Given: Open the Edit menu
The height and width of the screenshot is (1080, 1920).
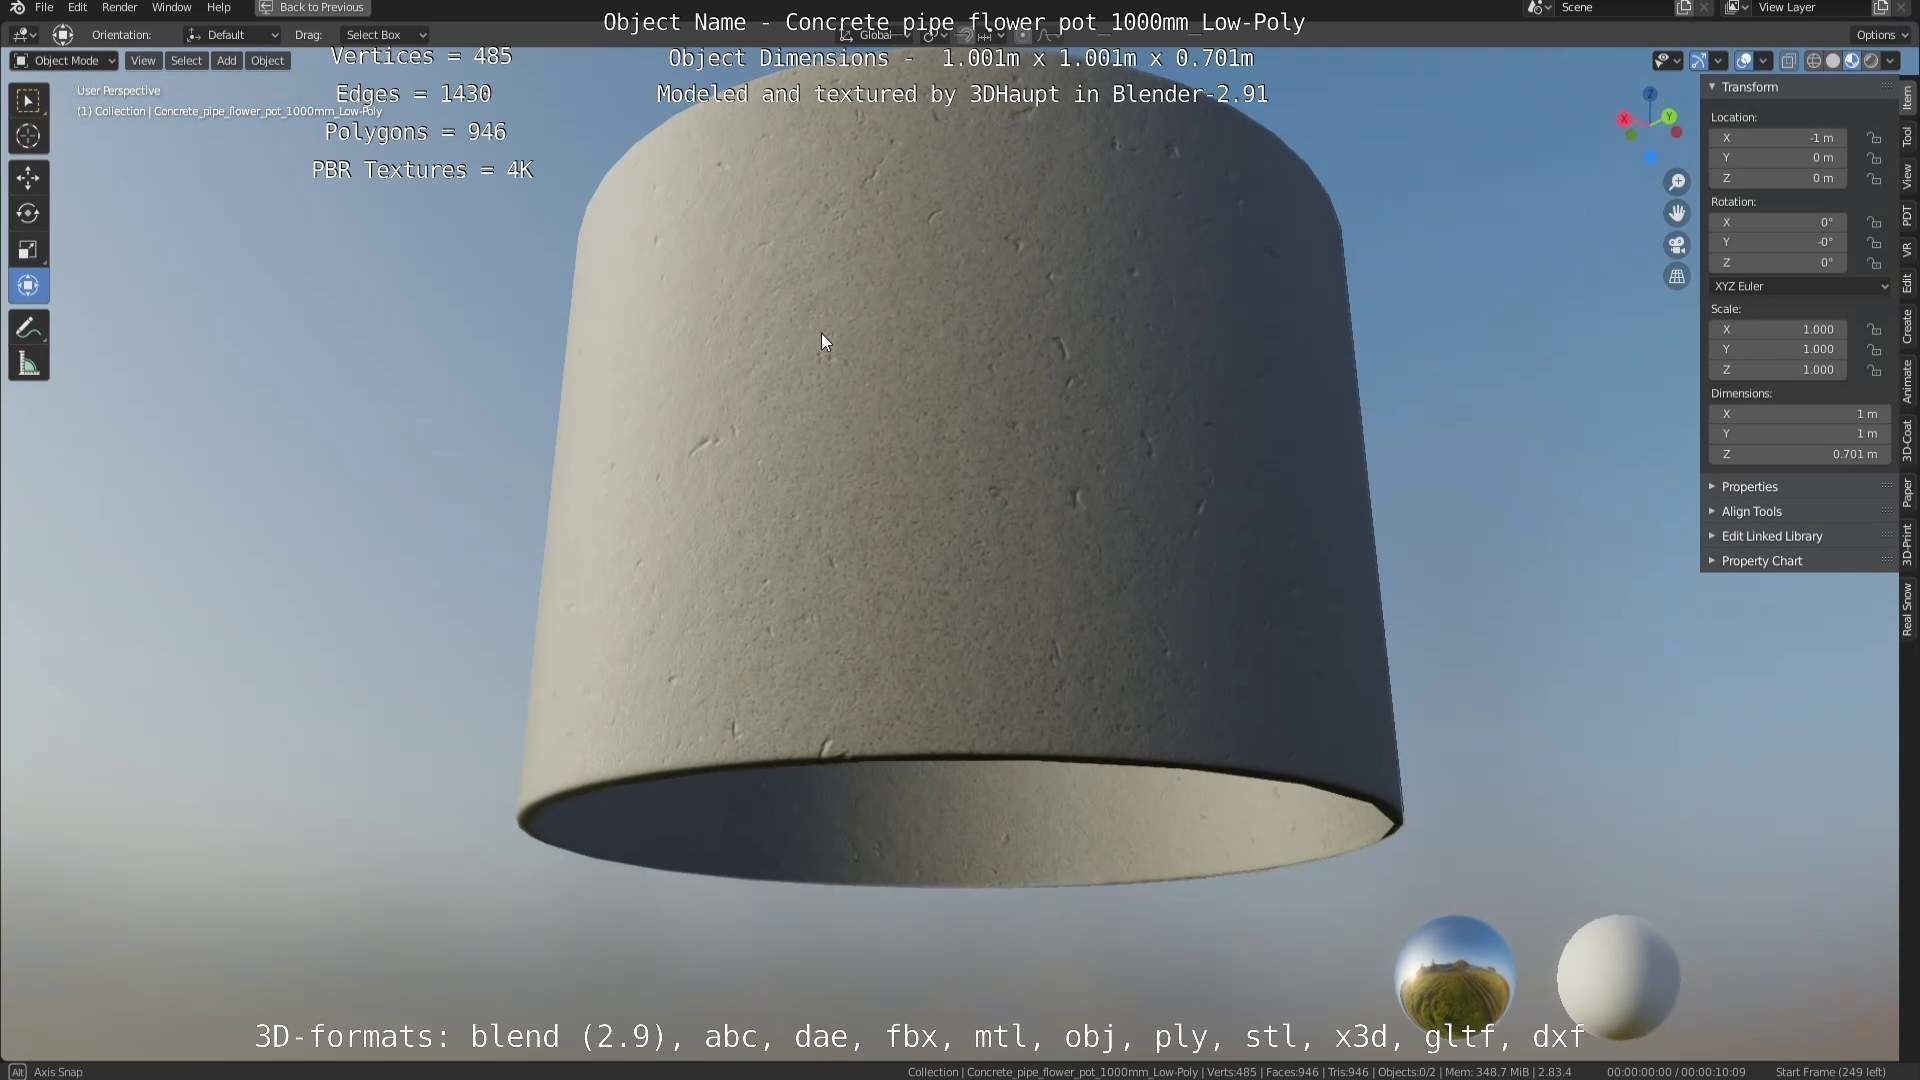Looking at the screenshot, I should pos(77,7).
